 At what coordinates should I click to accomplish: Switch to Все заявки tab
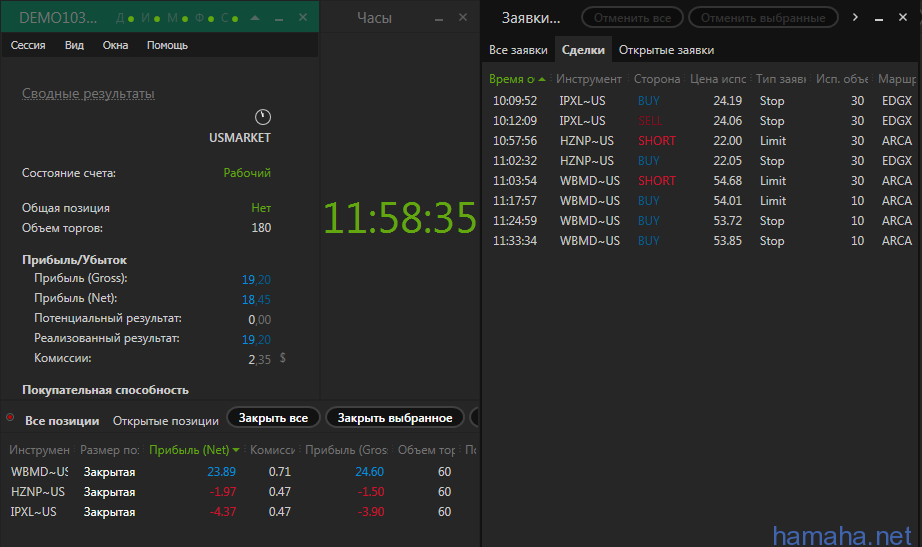tap(518, 50)
